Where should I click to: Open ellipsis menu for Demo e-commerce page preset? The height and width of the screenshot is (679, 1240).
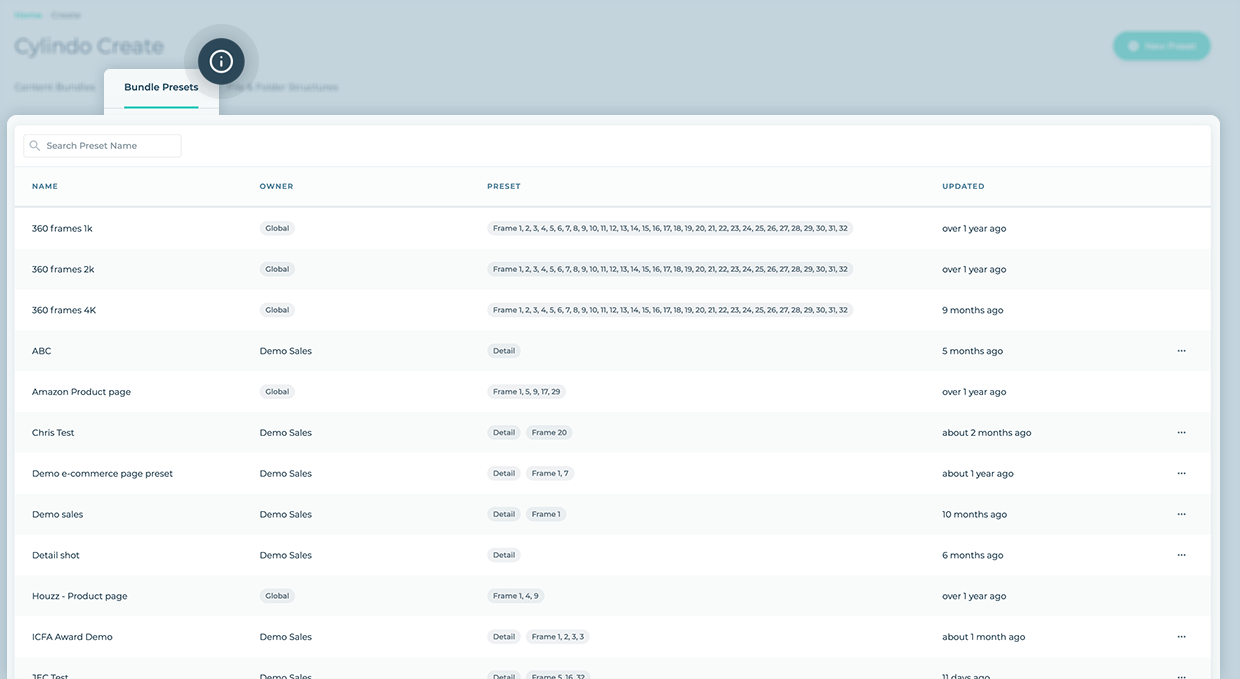tap(1181, 474)
